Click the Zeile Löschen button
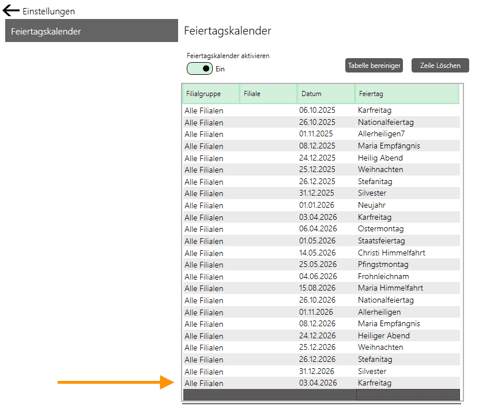Screen dimensions: 479x416 [x=440, y=65]
